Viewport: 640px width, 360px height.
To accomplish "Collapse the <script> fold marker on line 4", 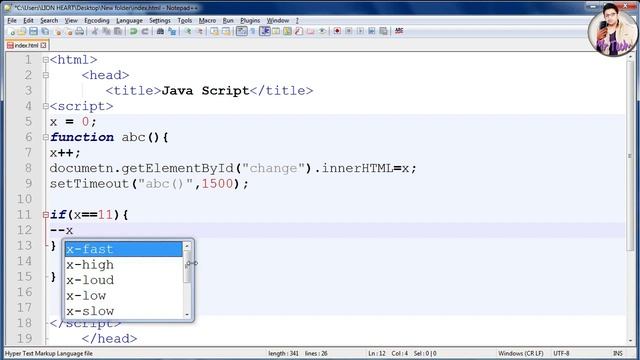I will tap(46, 106).
